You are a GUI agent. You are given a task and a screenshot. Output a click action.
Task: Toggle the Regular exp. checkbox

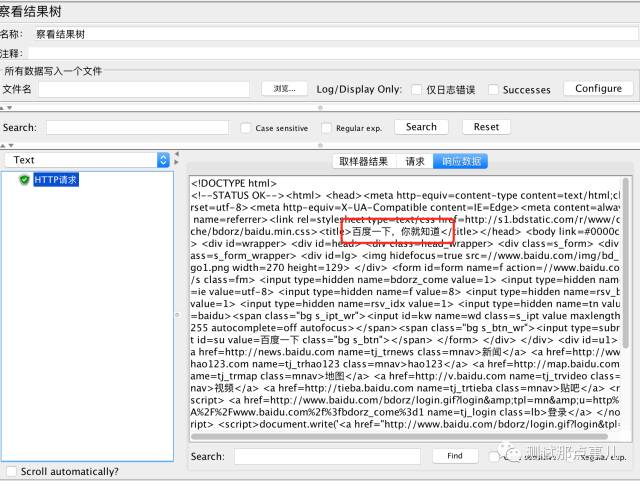[327, 128]
